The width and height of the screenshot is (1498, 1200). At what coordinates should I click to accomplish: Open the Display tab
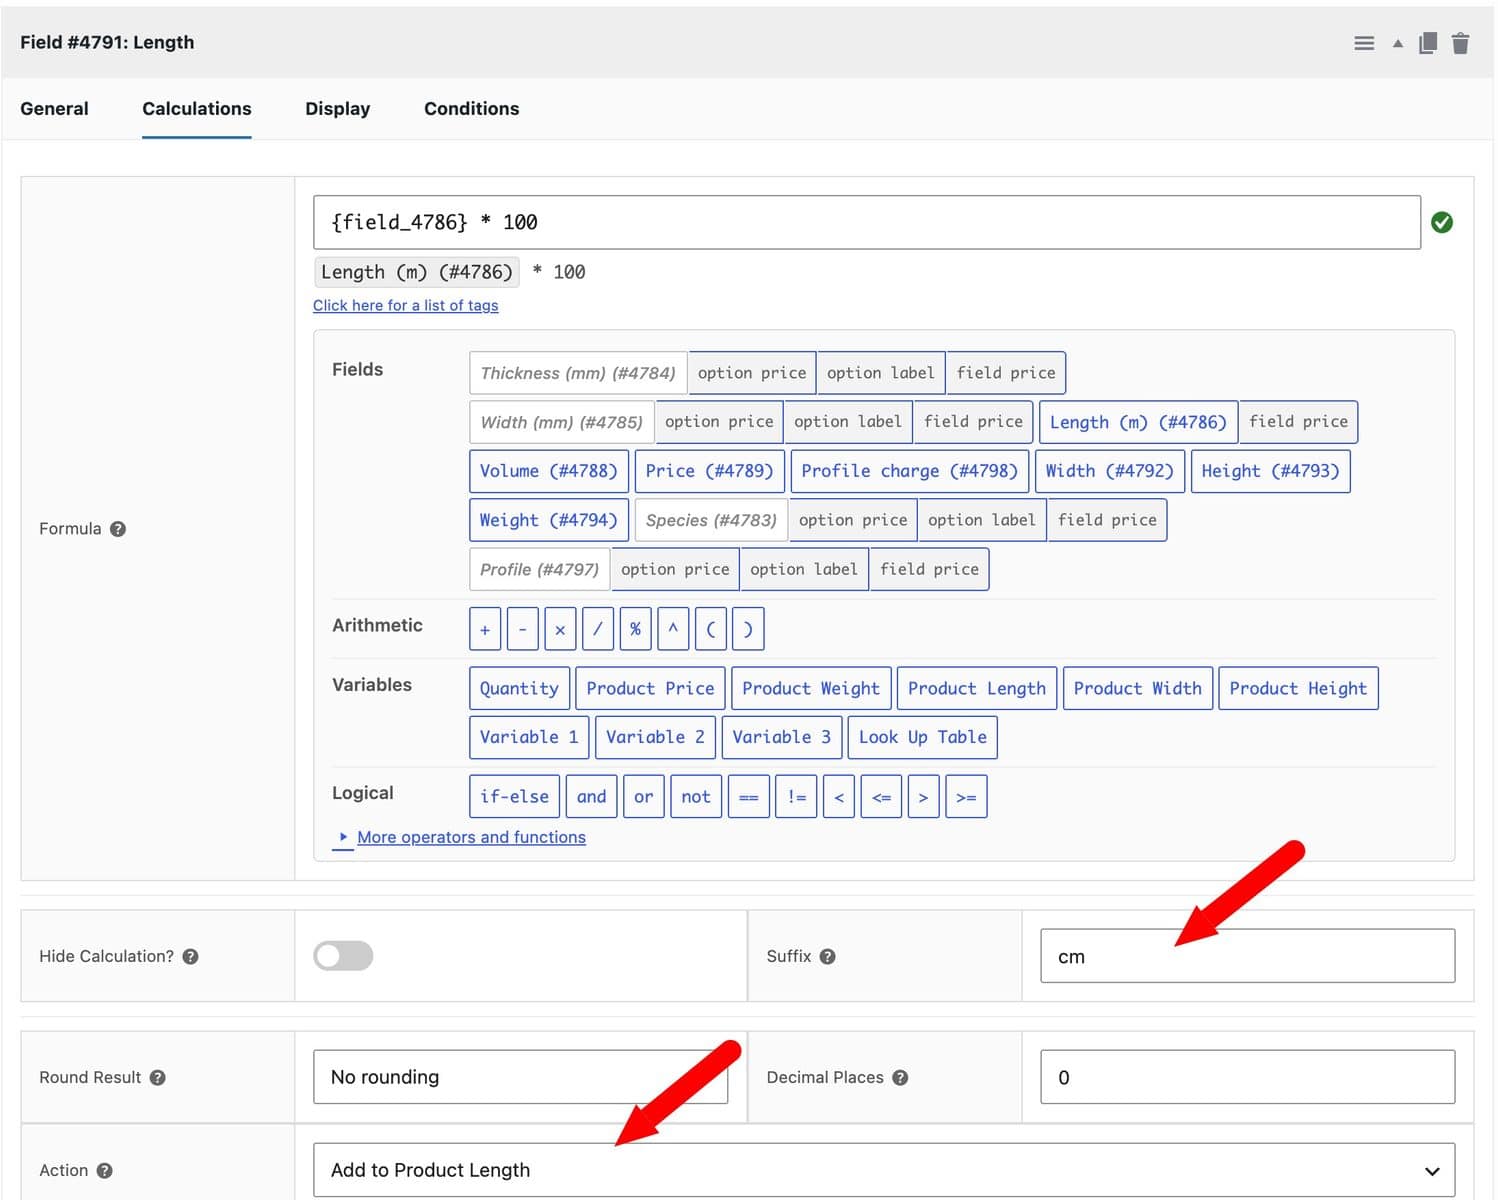coord(338,108)
